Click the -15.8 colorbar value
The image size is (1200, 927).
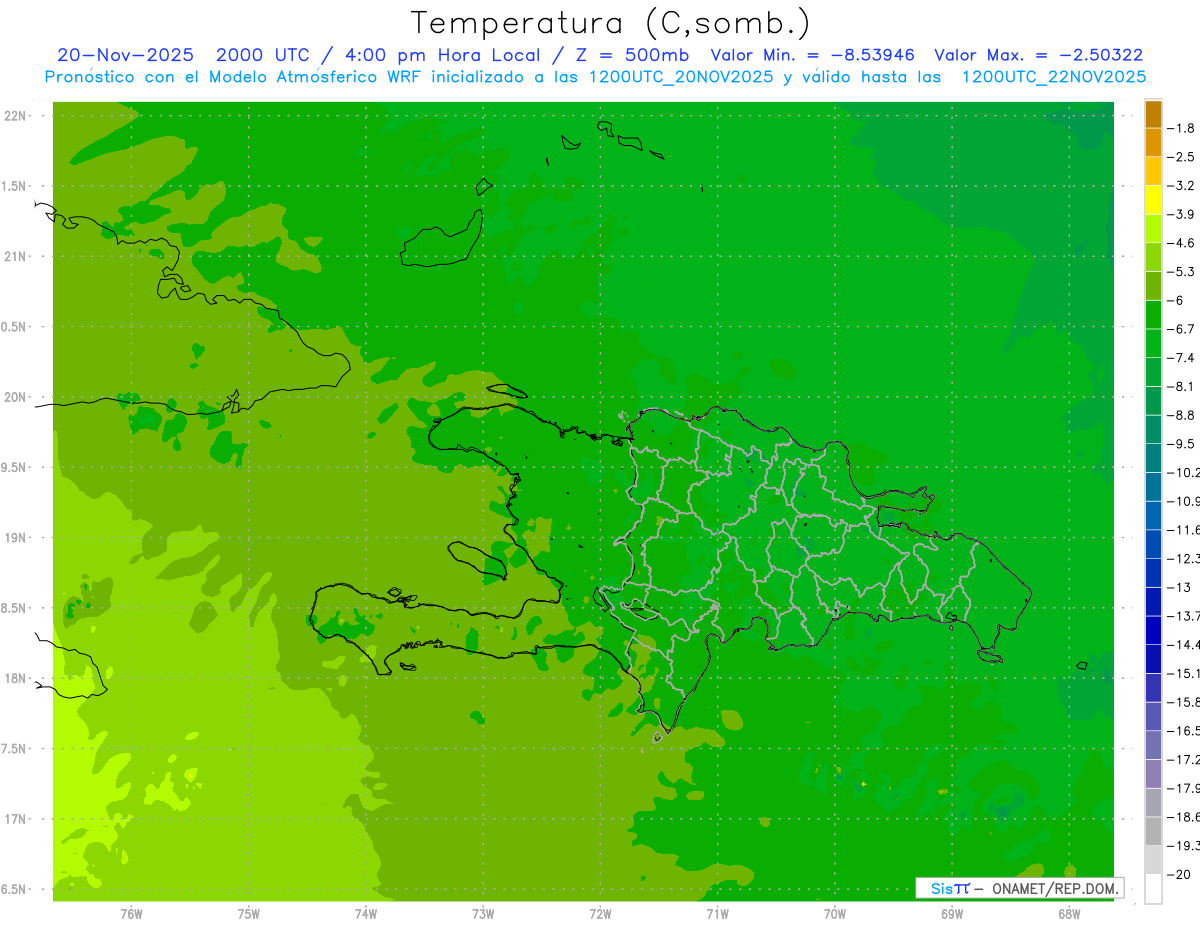[x=1185, y=702]
